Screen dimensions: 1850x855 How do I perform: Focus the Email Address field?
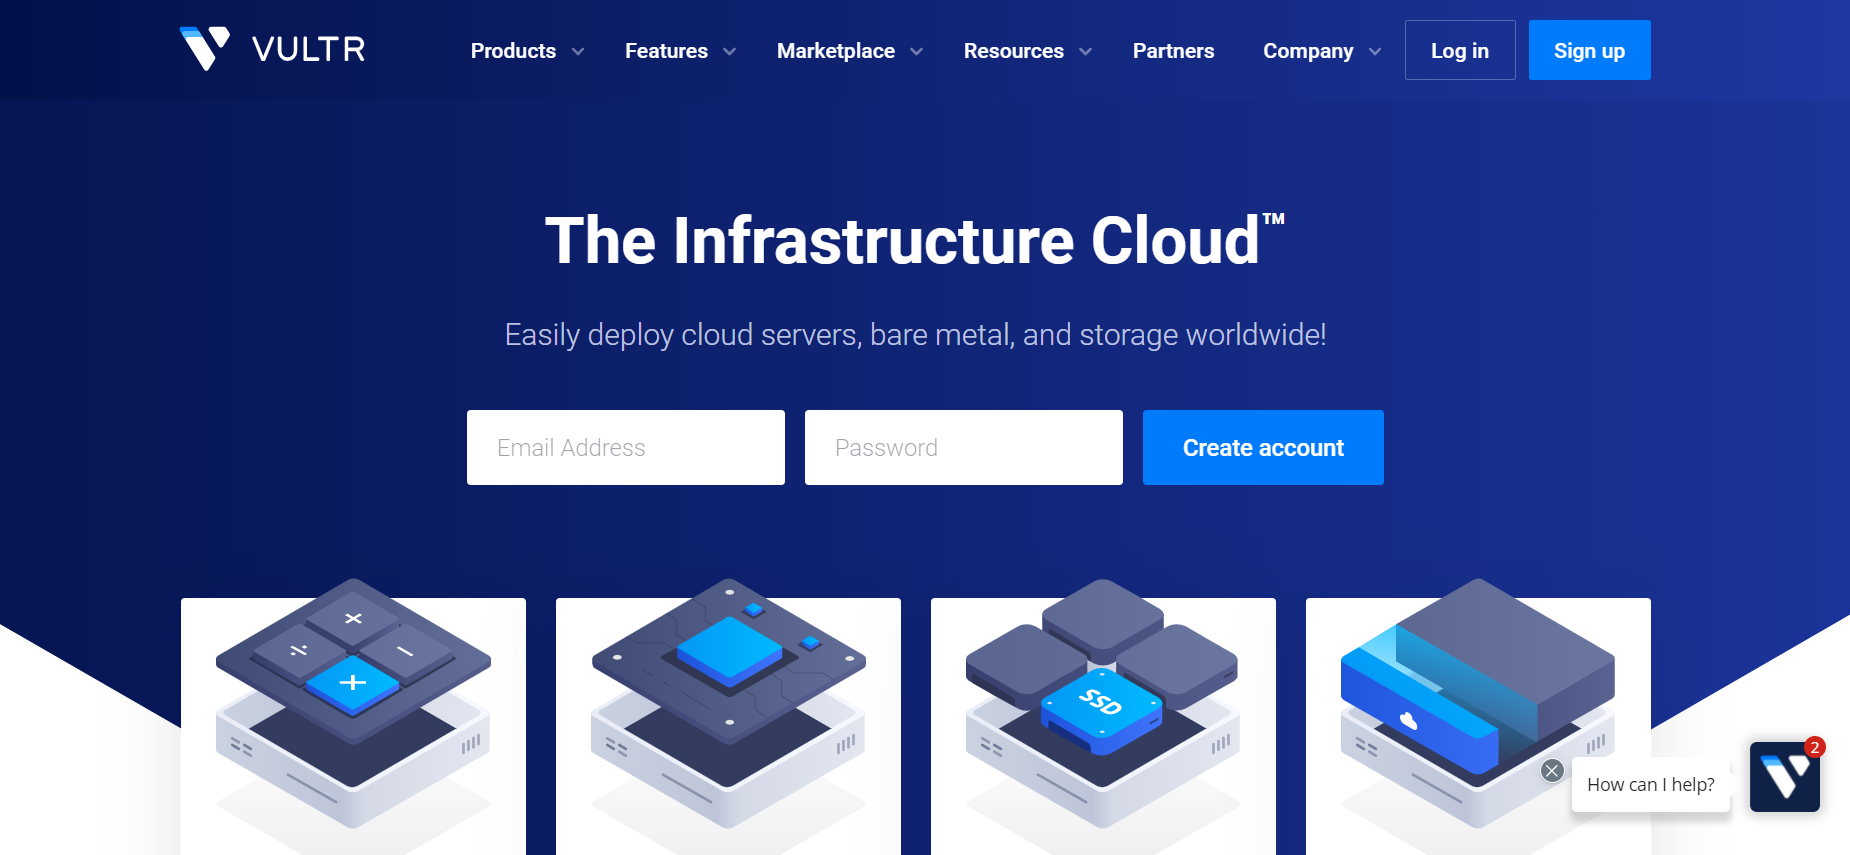coord(626,448)
